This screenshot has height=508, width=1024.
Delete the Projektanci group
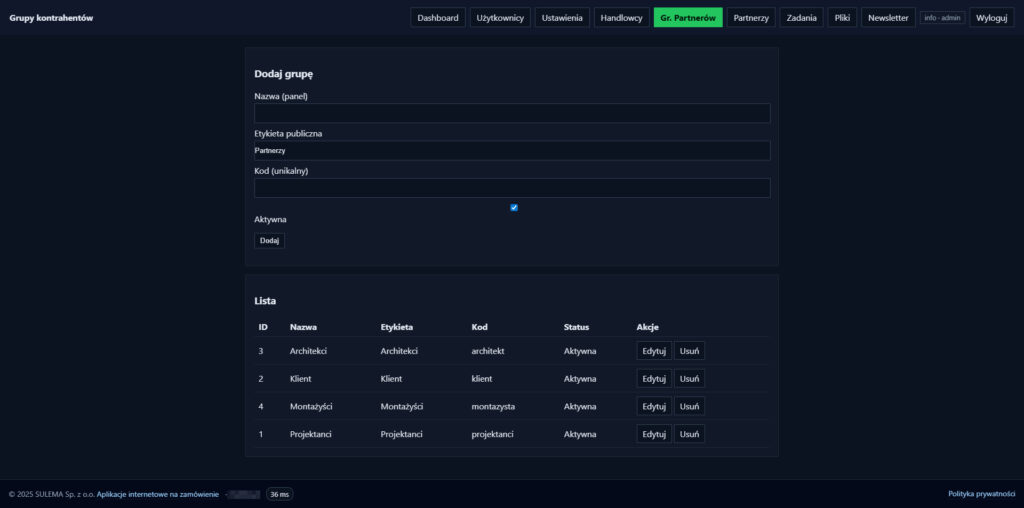pos(689,434)
